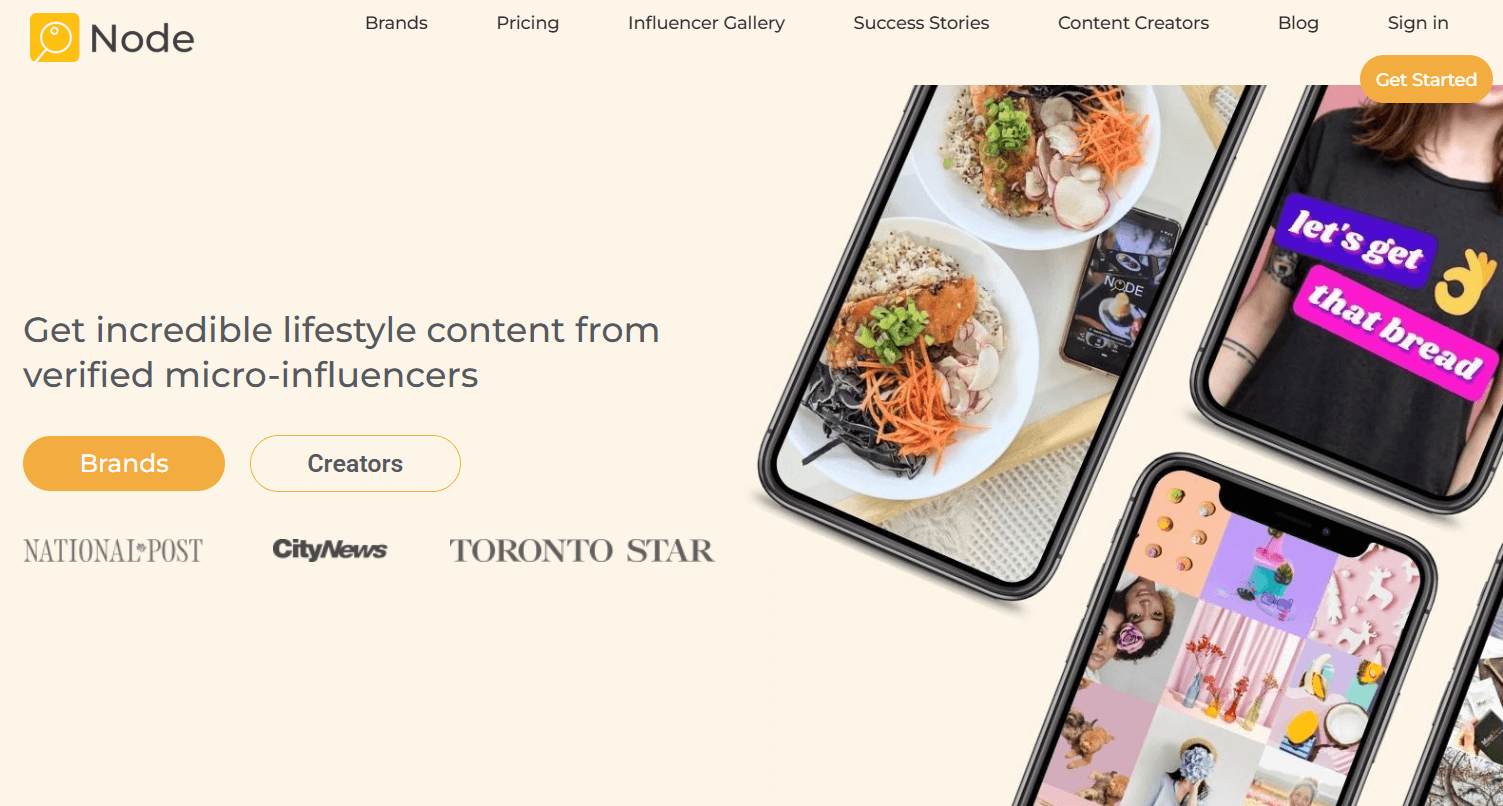Click the yellow Node logo icon
The height and width of the screenshot is (806, 1503).
[54, 38]
